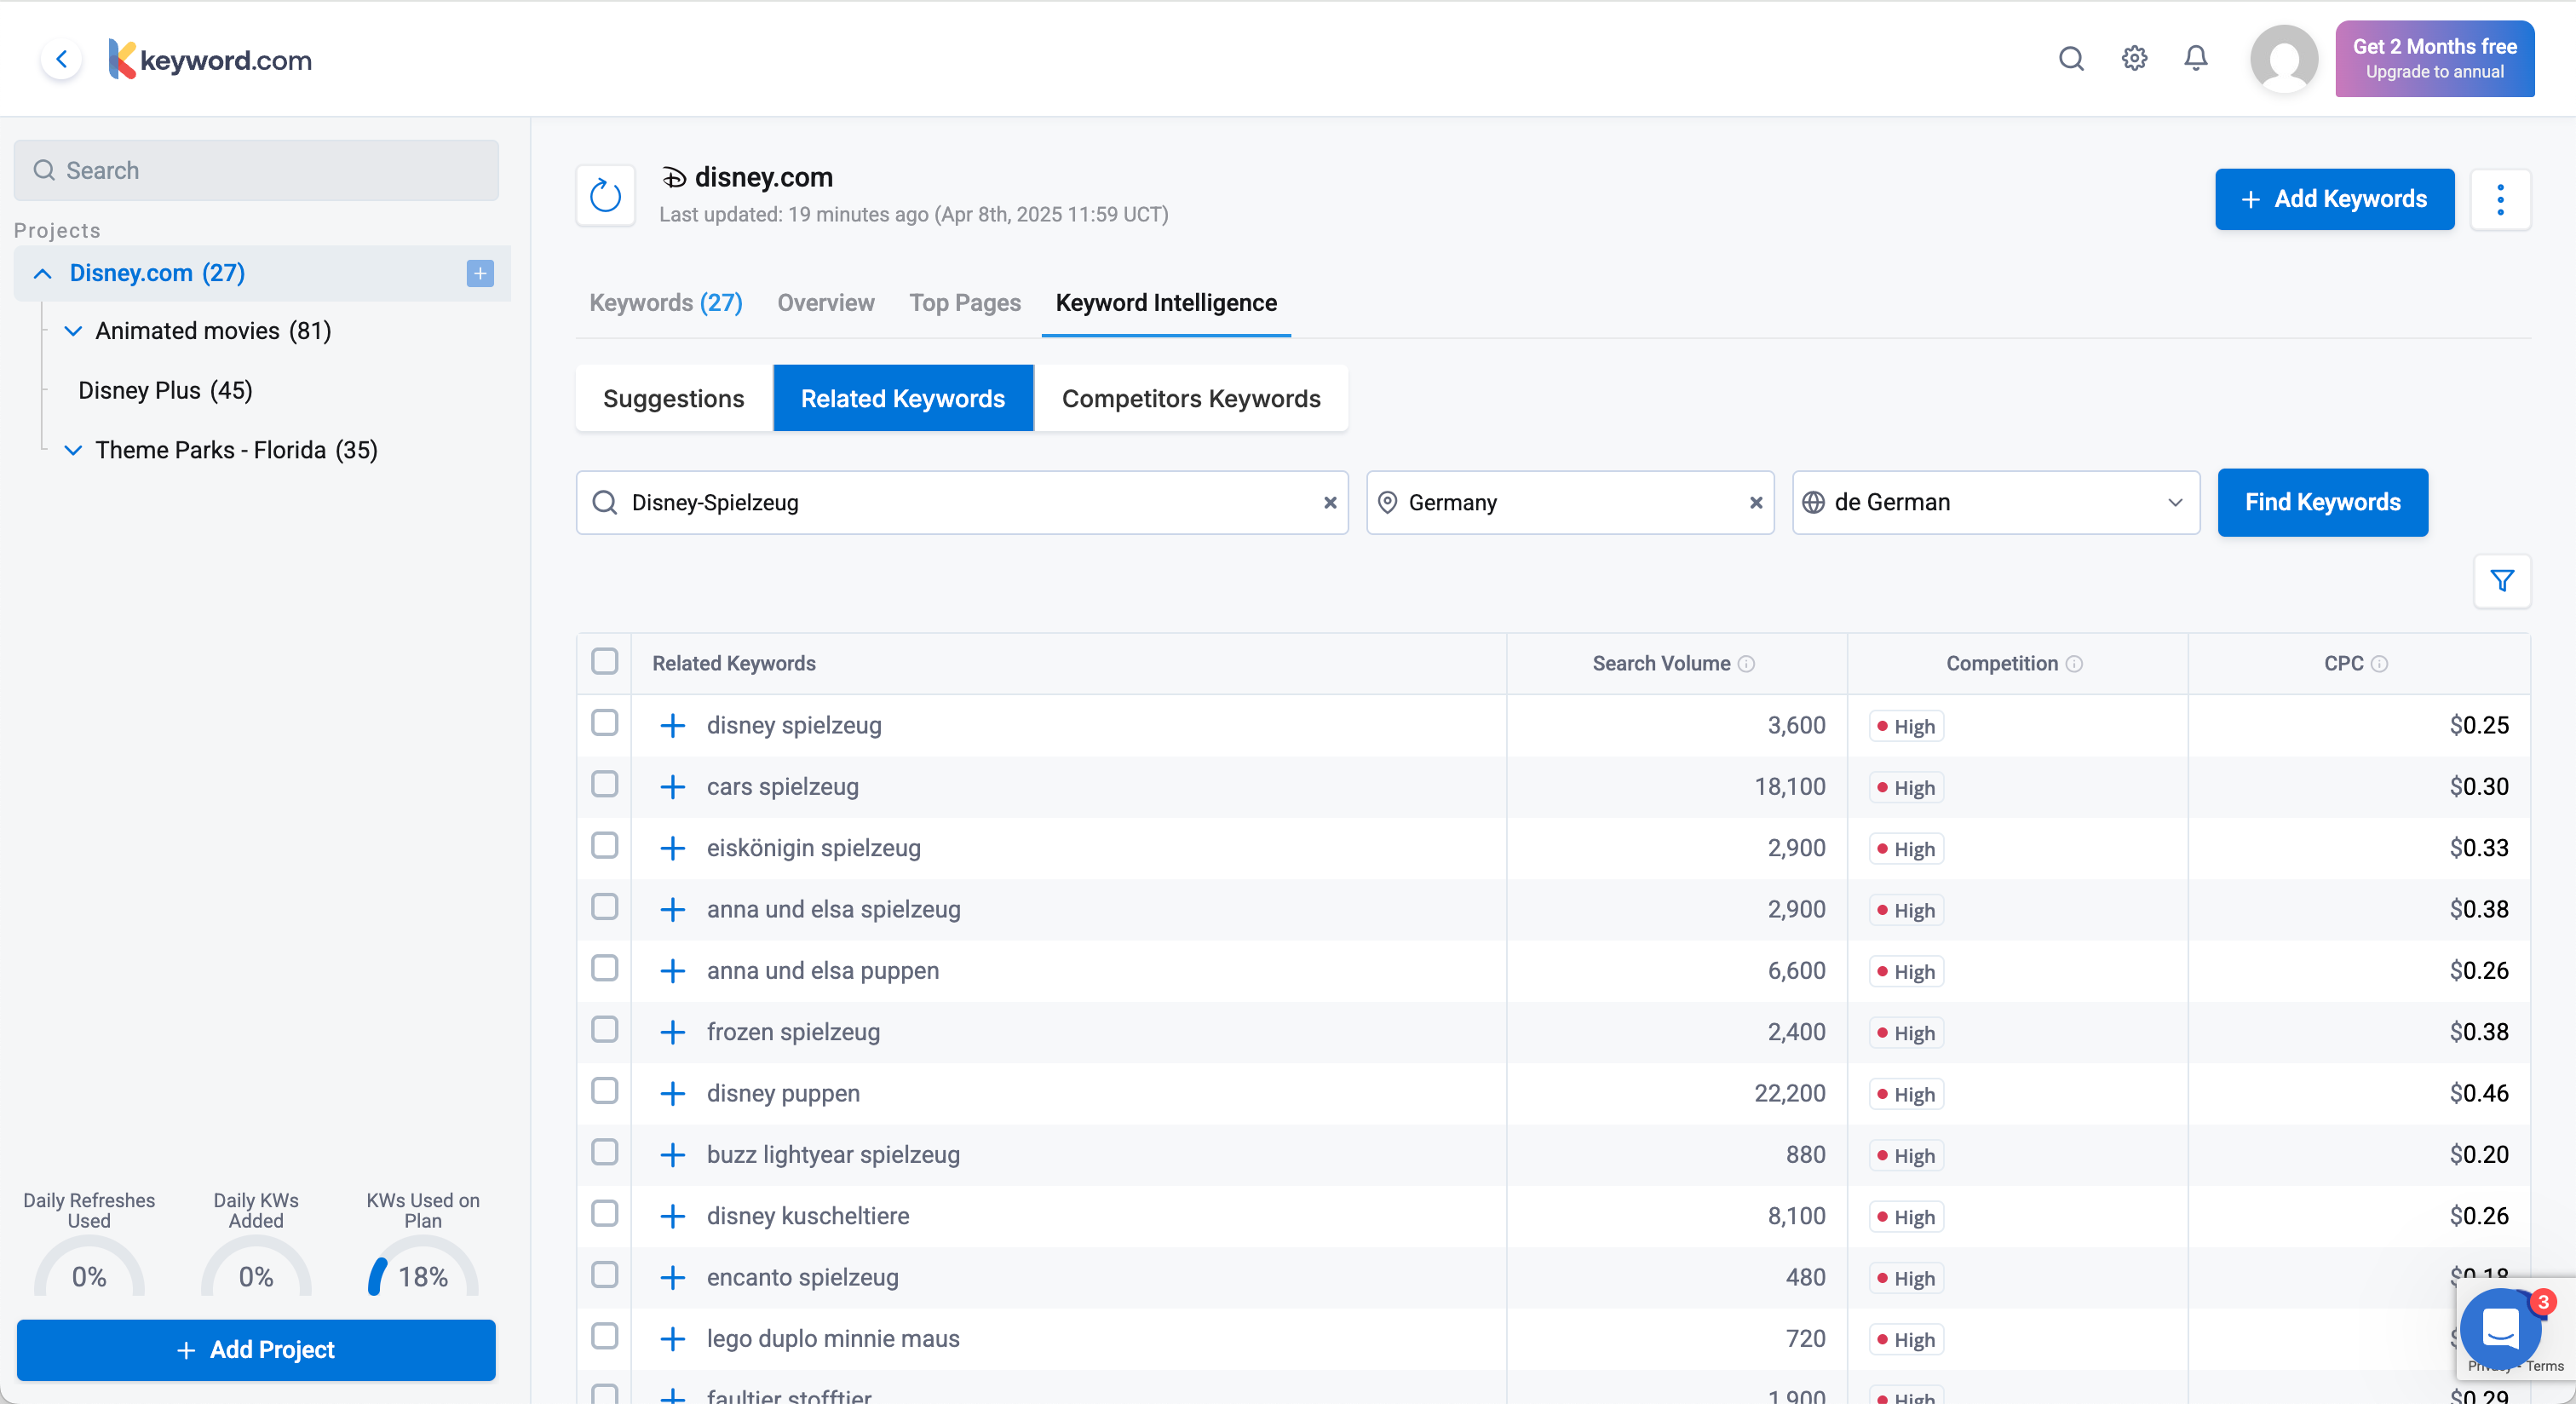Select checkbox for frozen spielzeug
This screenshot has width=2576, height=1404.
[x=605, y=1030]
